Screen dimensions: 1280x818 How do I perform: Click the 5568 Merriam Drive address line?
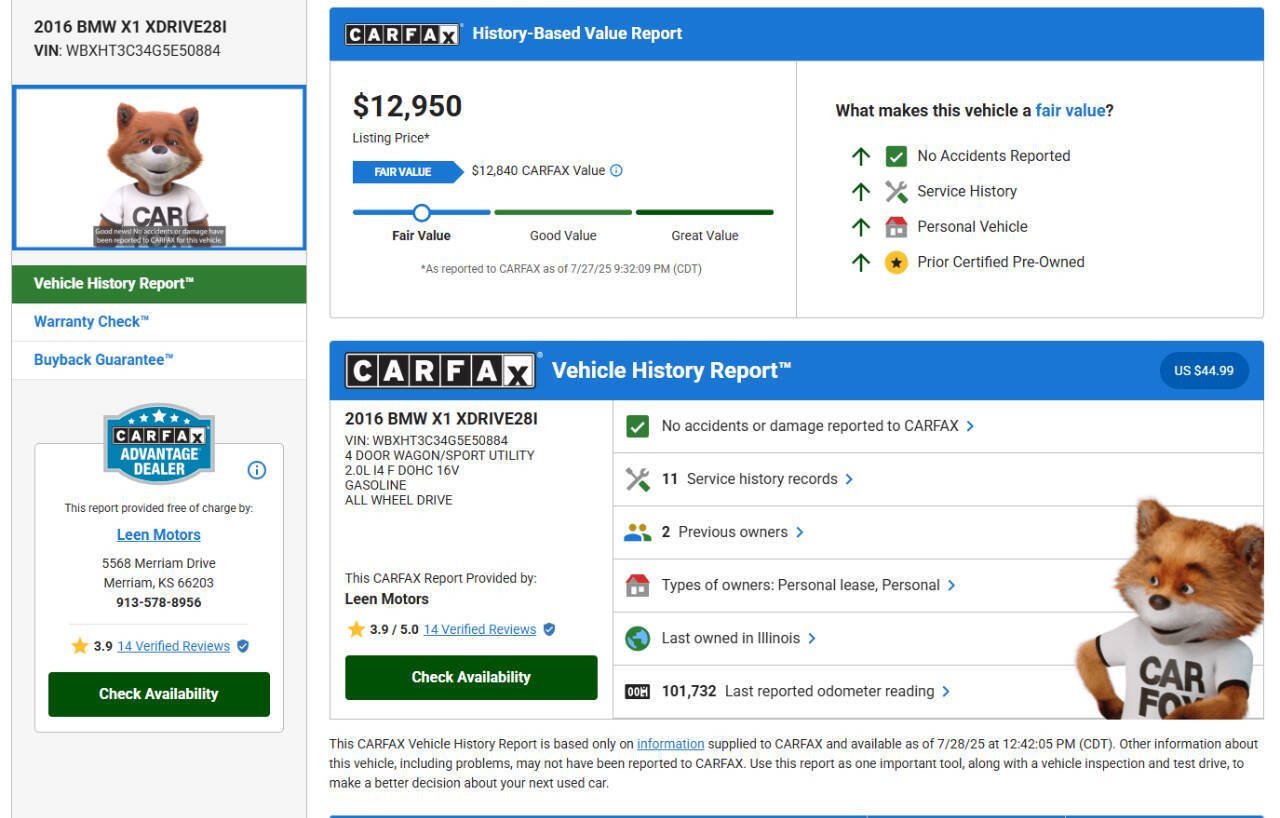pos(159,563)
